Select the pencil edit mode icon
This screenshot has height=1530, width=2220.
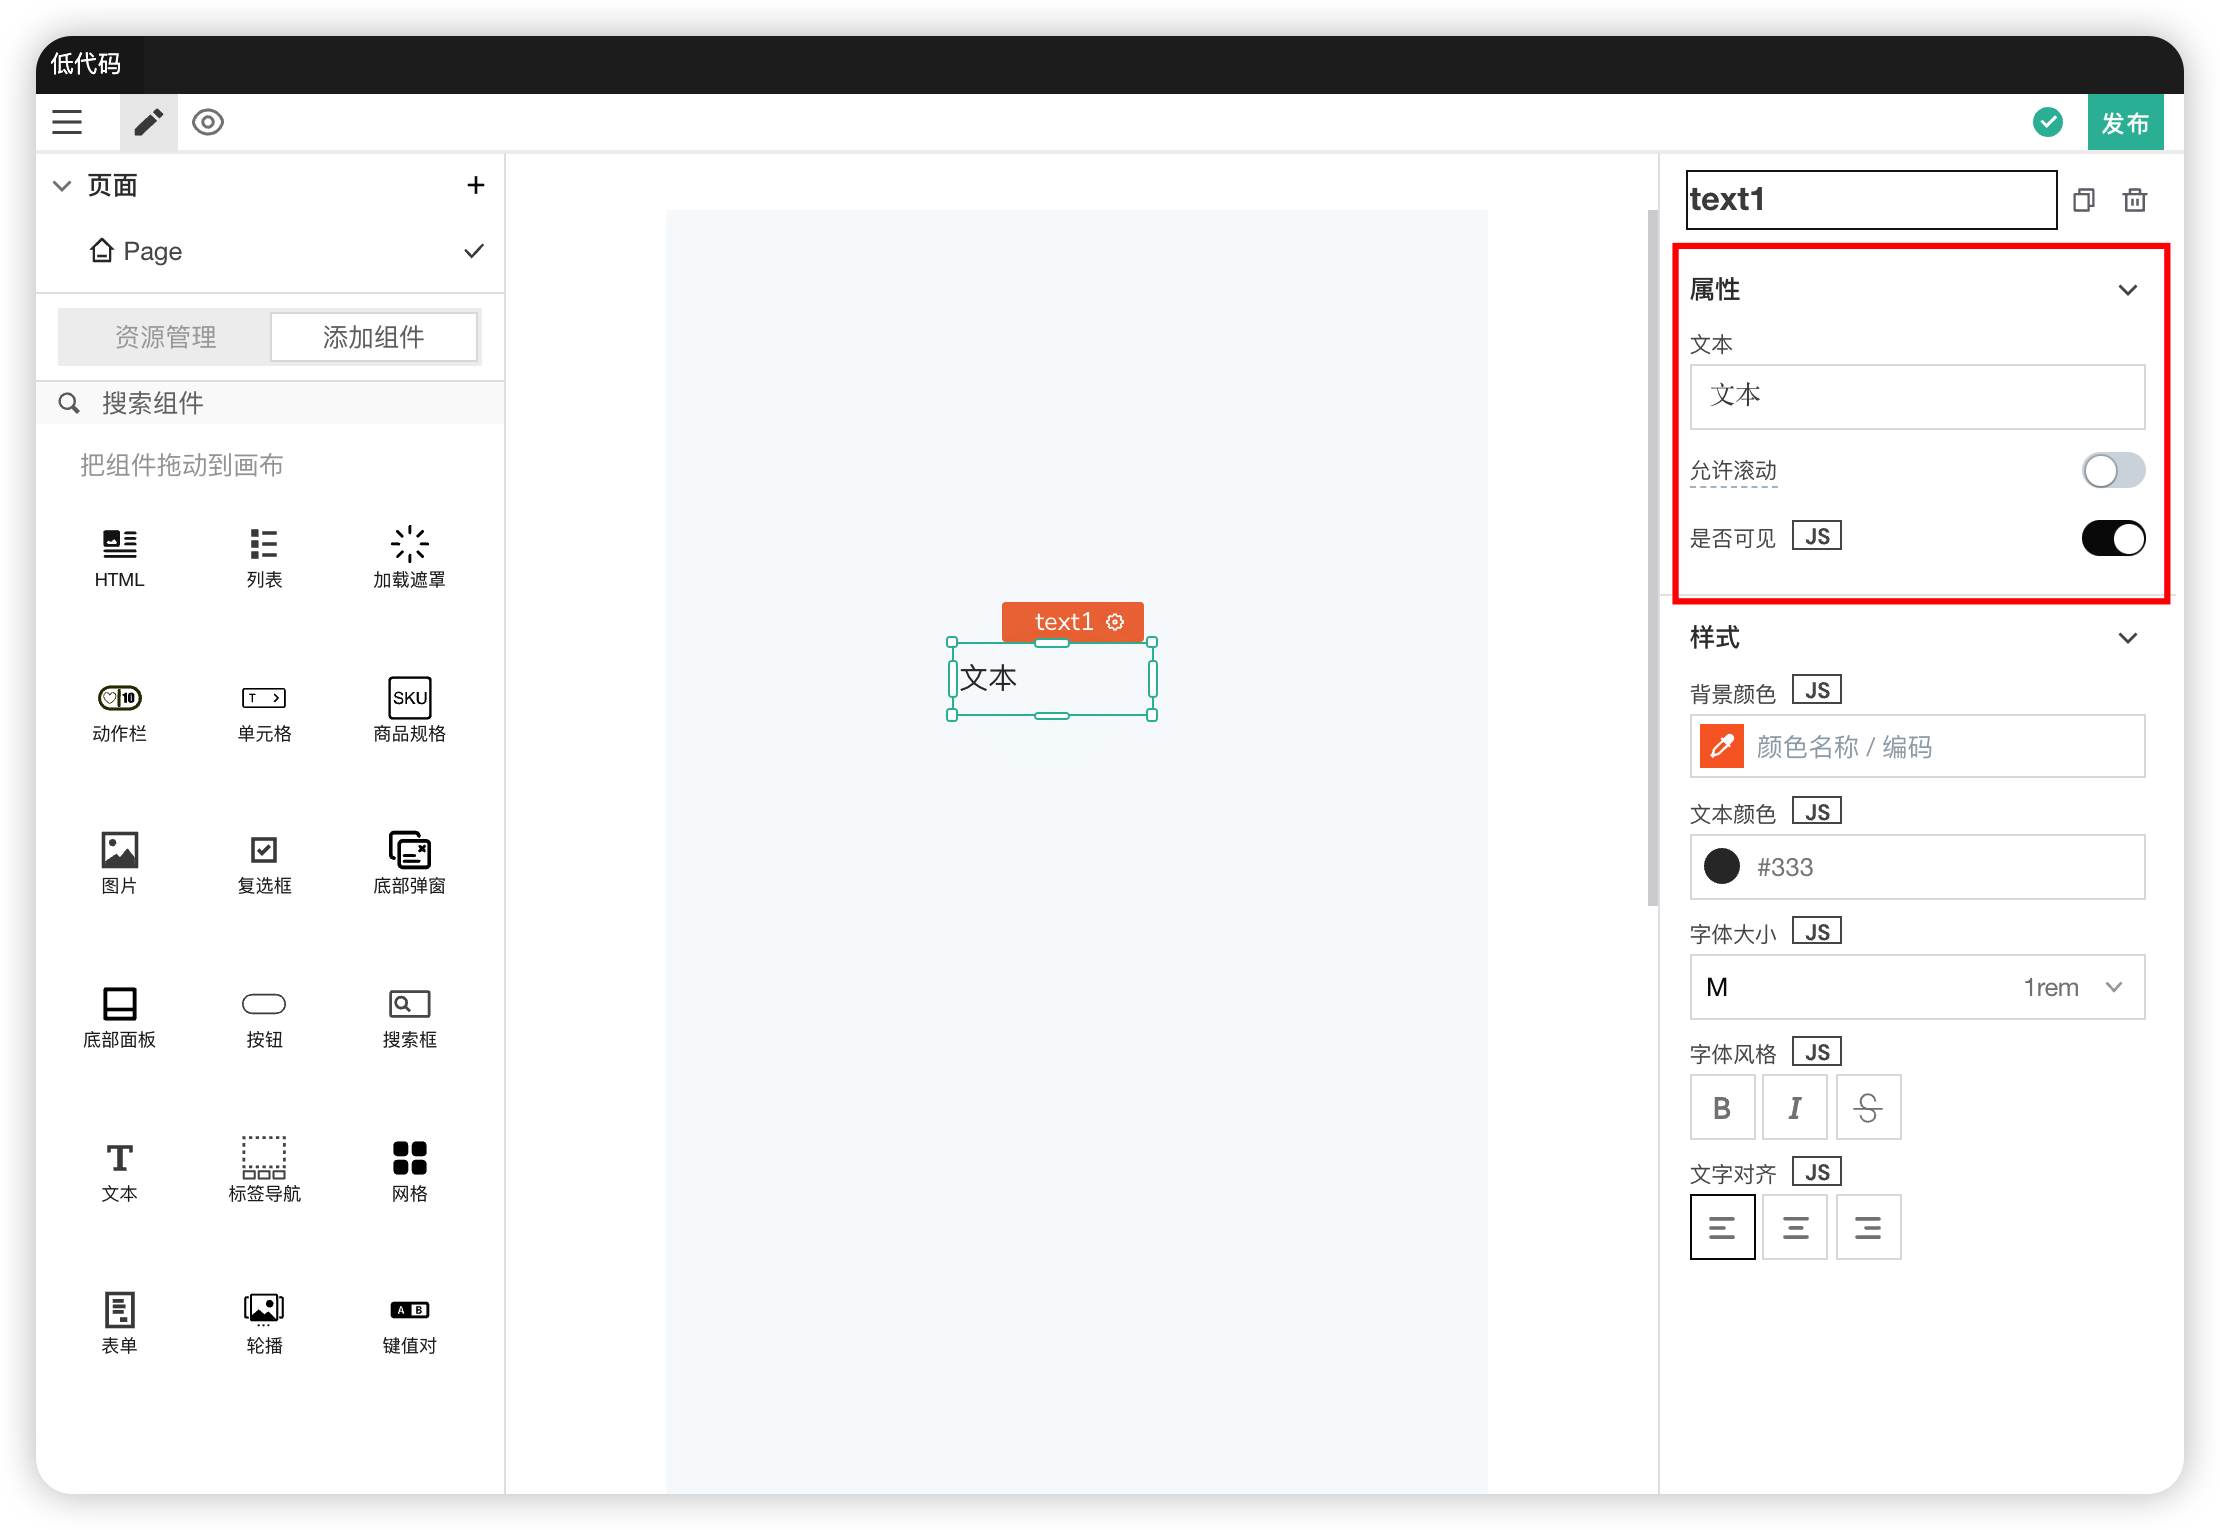[x=148, y=122]
